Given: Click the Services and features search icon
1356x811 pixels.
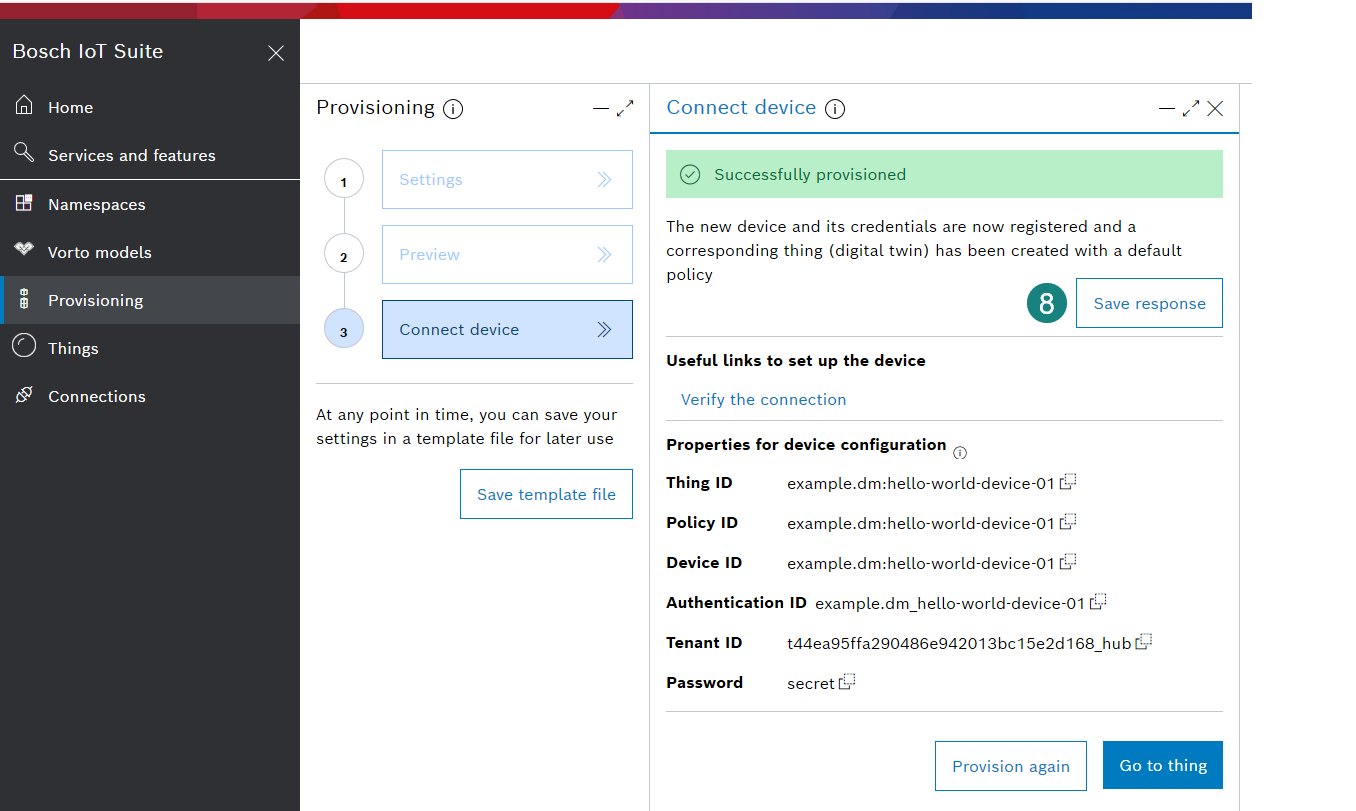Looking at the screenshot, I should (x=24, y=153).
